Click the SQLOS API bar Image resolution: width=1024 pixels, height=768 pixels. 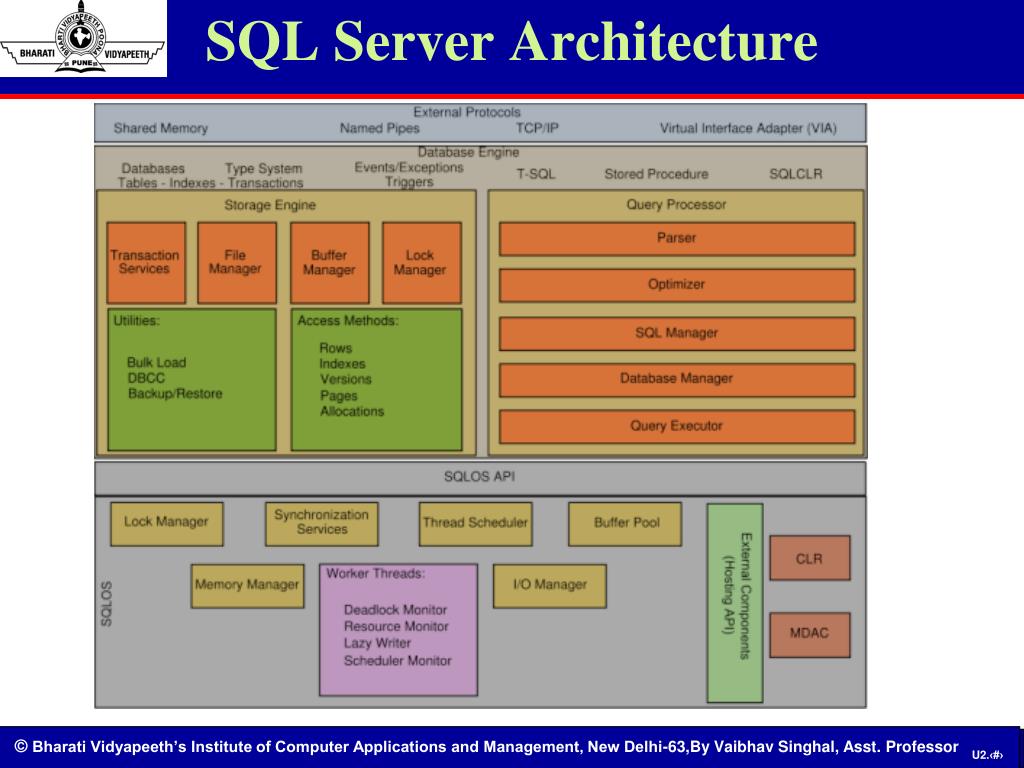pos(480,477)
